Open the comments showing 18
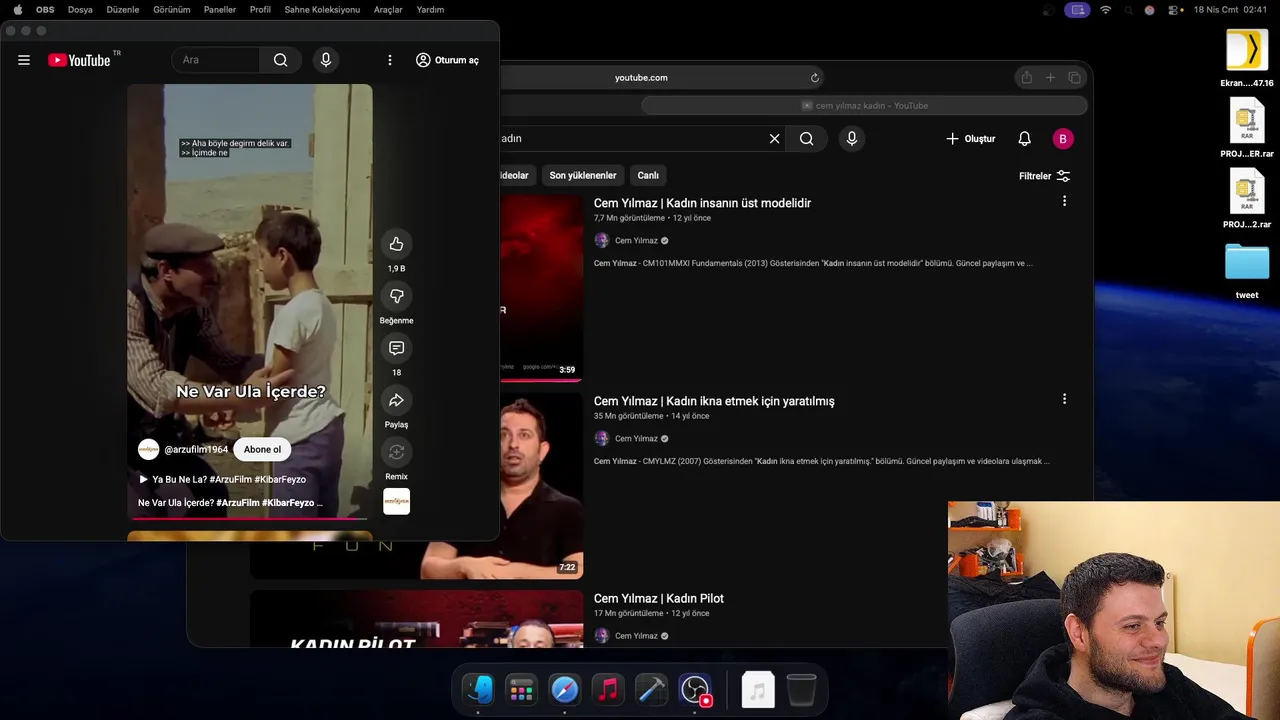The image size is (1280, 720). [396, 348]
